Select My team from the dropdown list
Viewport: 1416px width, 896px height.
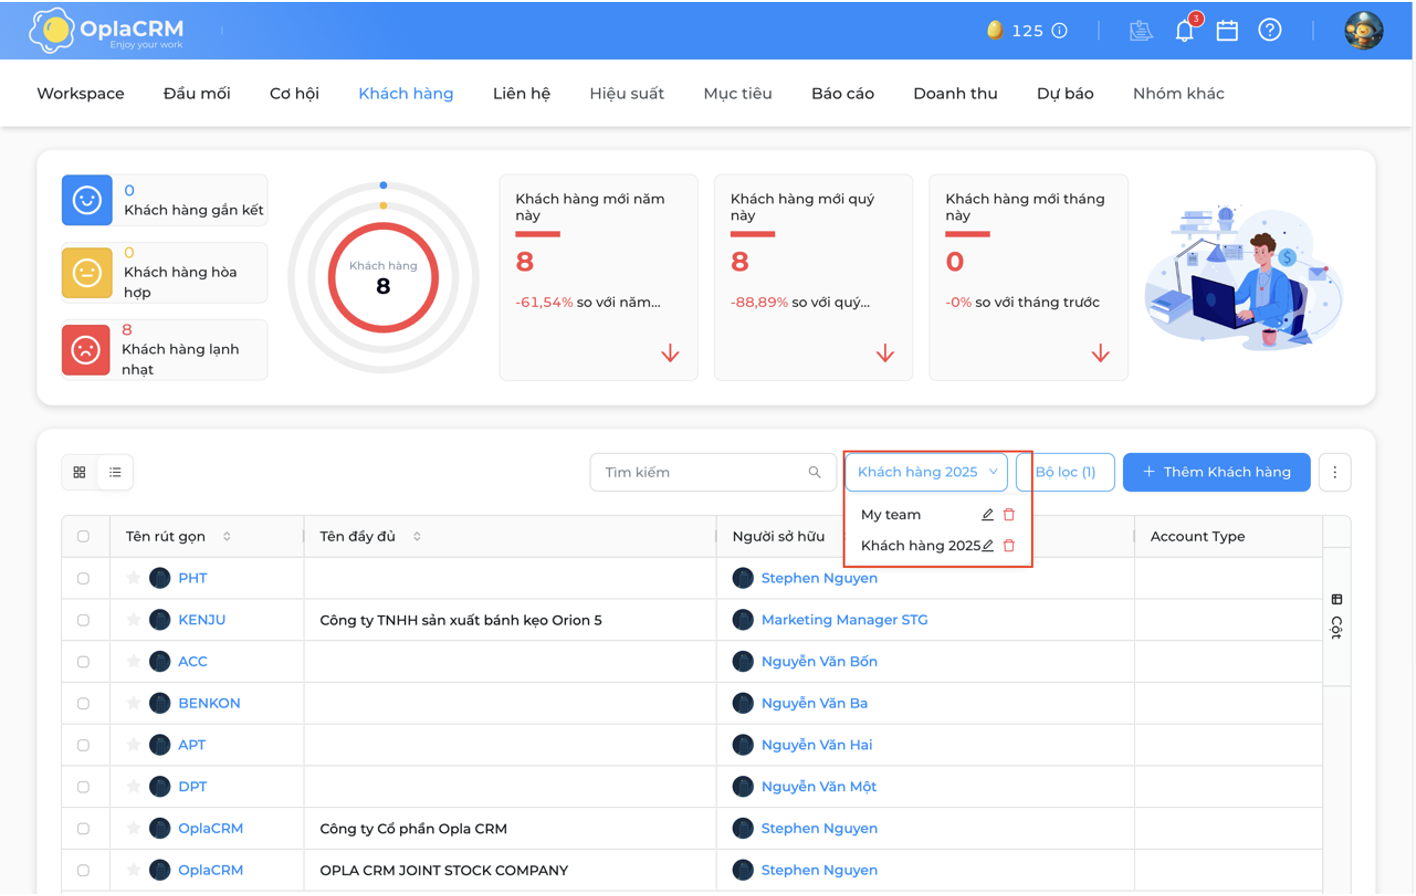coord(891,515)
